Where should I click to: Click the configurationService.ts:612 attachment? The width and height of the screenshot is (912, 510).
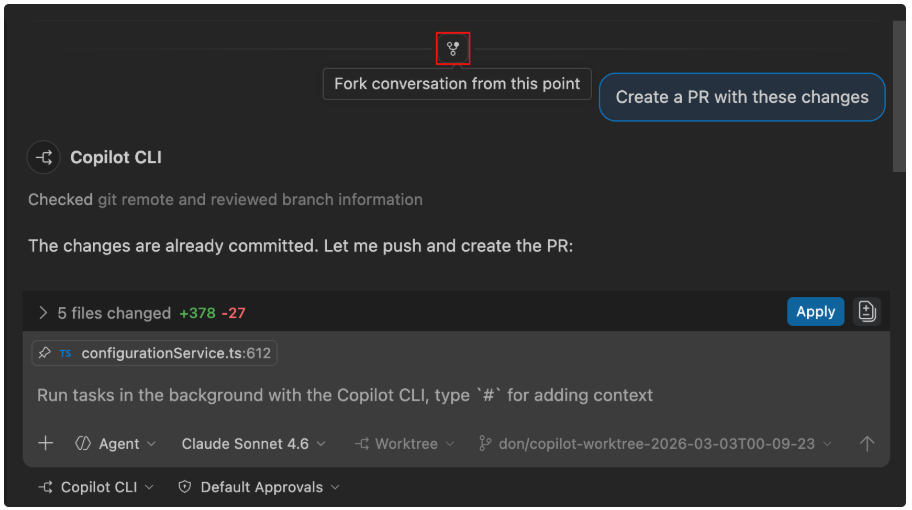[176, 353]
